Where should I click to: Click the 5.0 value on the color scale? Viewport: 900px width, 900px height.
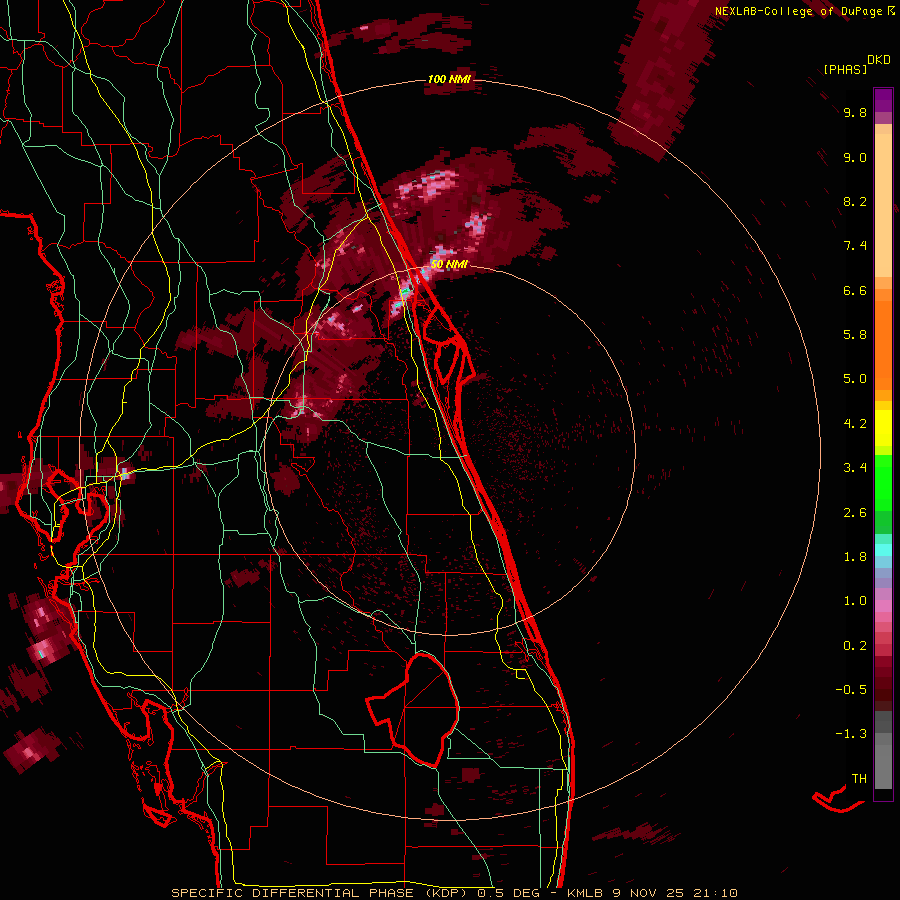(855, 379)
